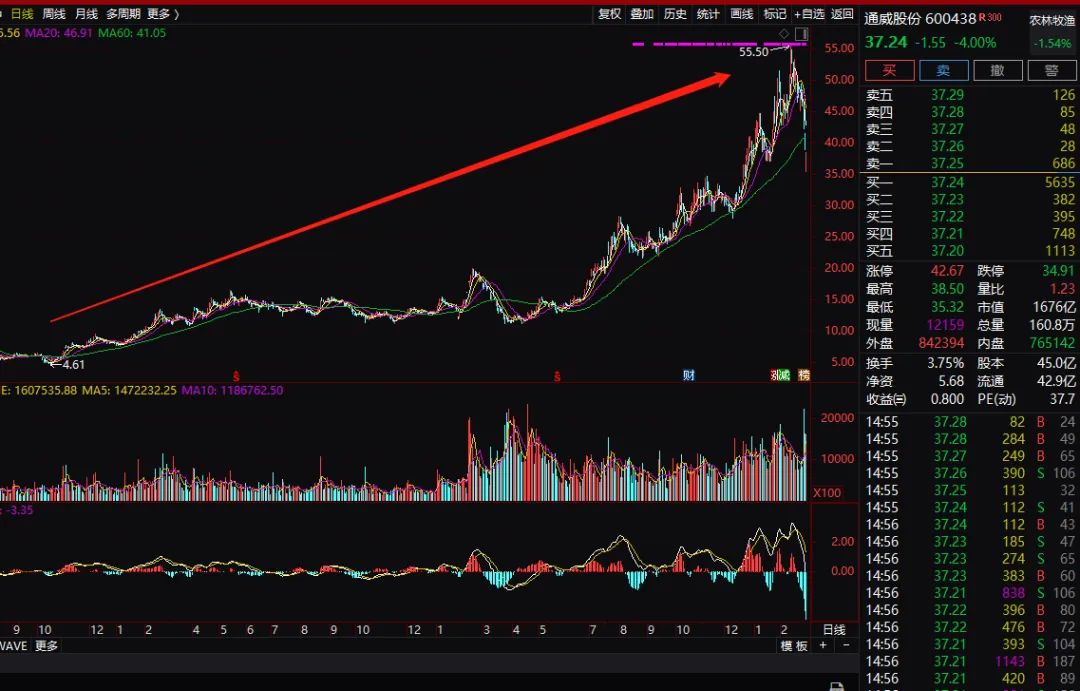The image size is (1080, 691).
Task: Click trade tick with volume 838
Action: (970, 592)
